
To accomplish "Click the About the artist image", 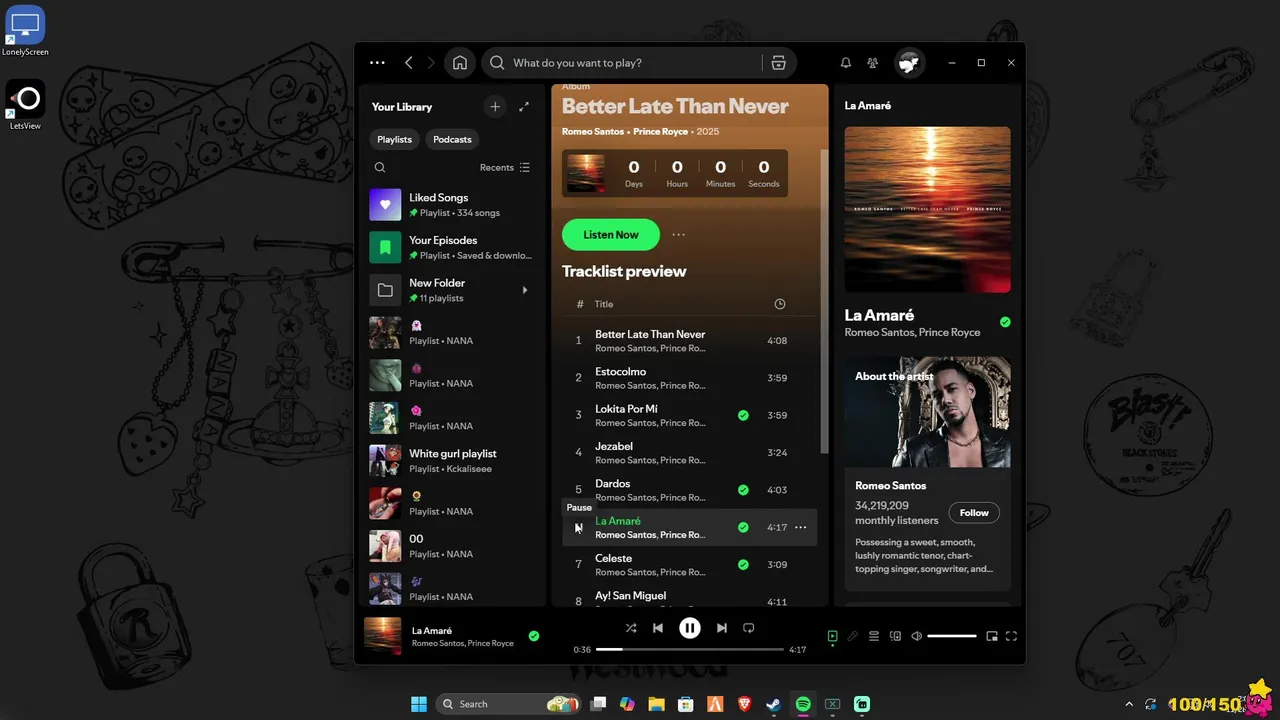I will pos(927,412).
